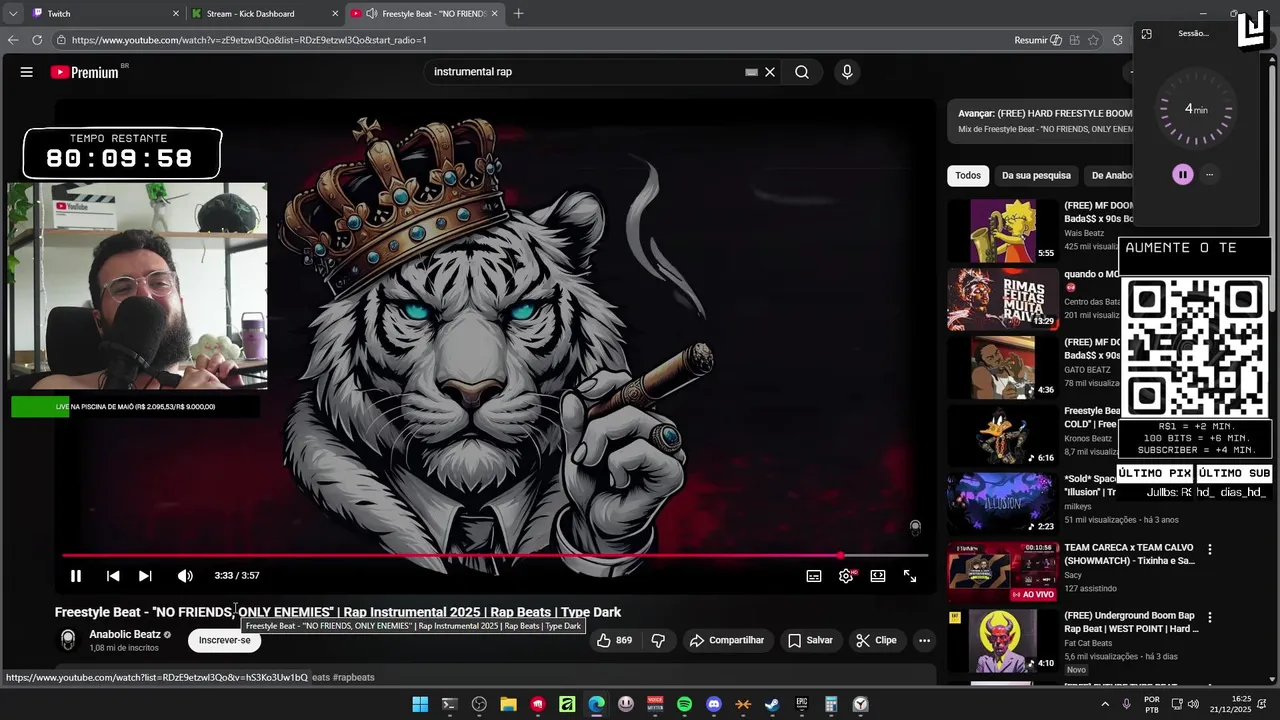Screen dimensions: 1280x720
Task: Start voice search with microphone icon
Action: point(847,72)
